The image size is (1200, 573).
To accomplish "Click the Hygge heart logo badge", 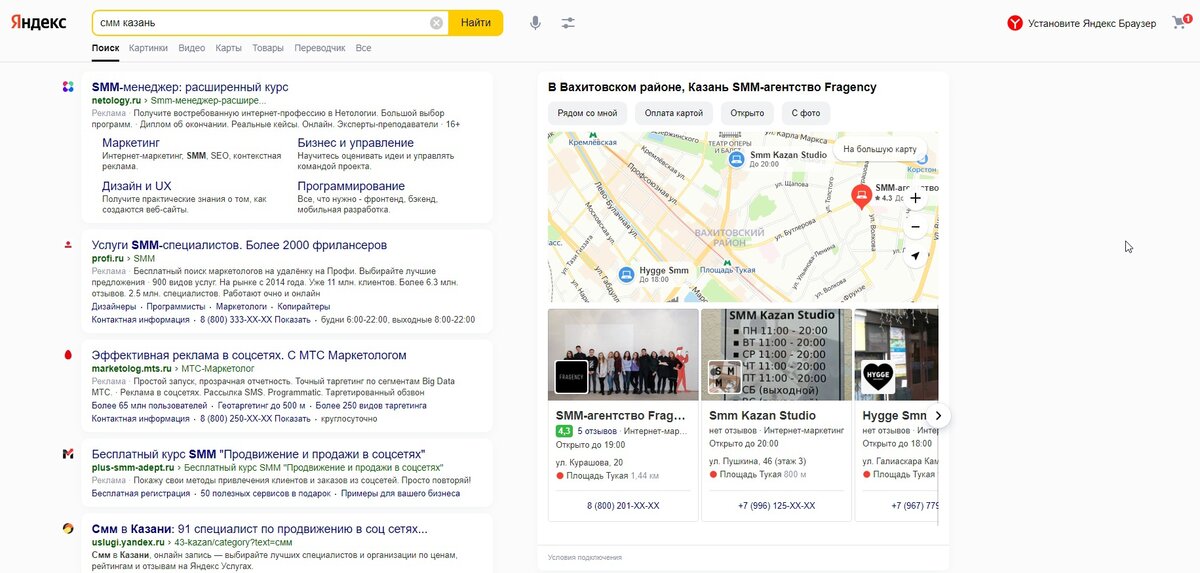I will point(877,377).
